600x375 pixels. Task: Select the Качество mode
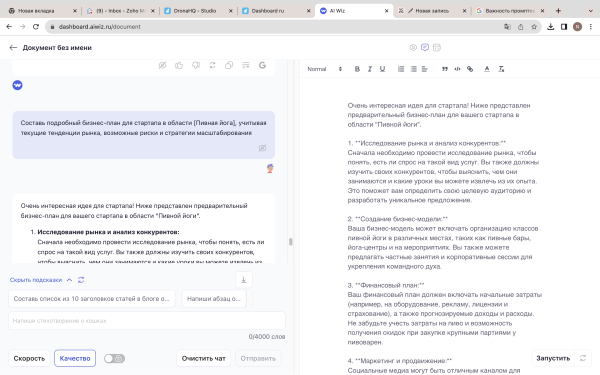coord(75,359)
